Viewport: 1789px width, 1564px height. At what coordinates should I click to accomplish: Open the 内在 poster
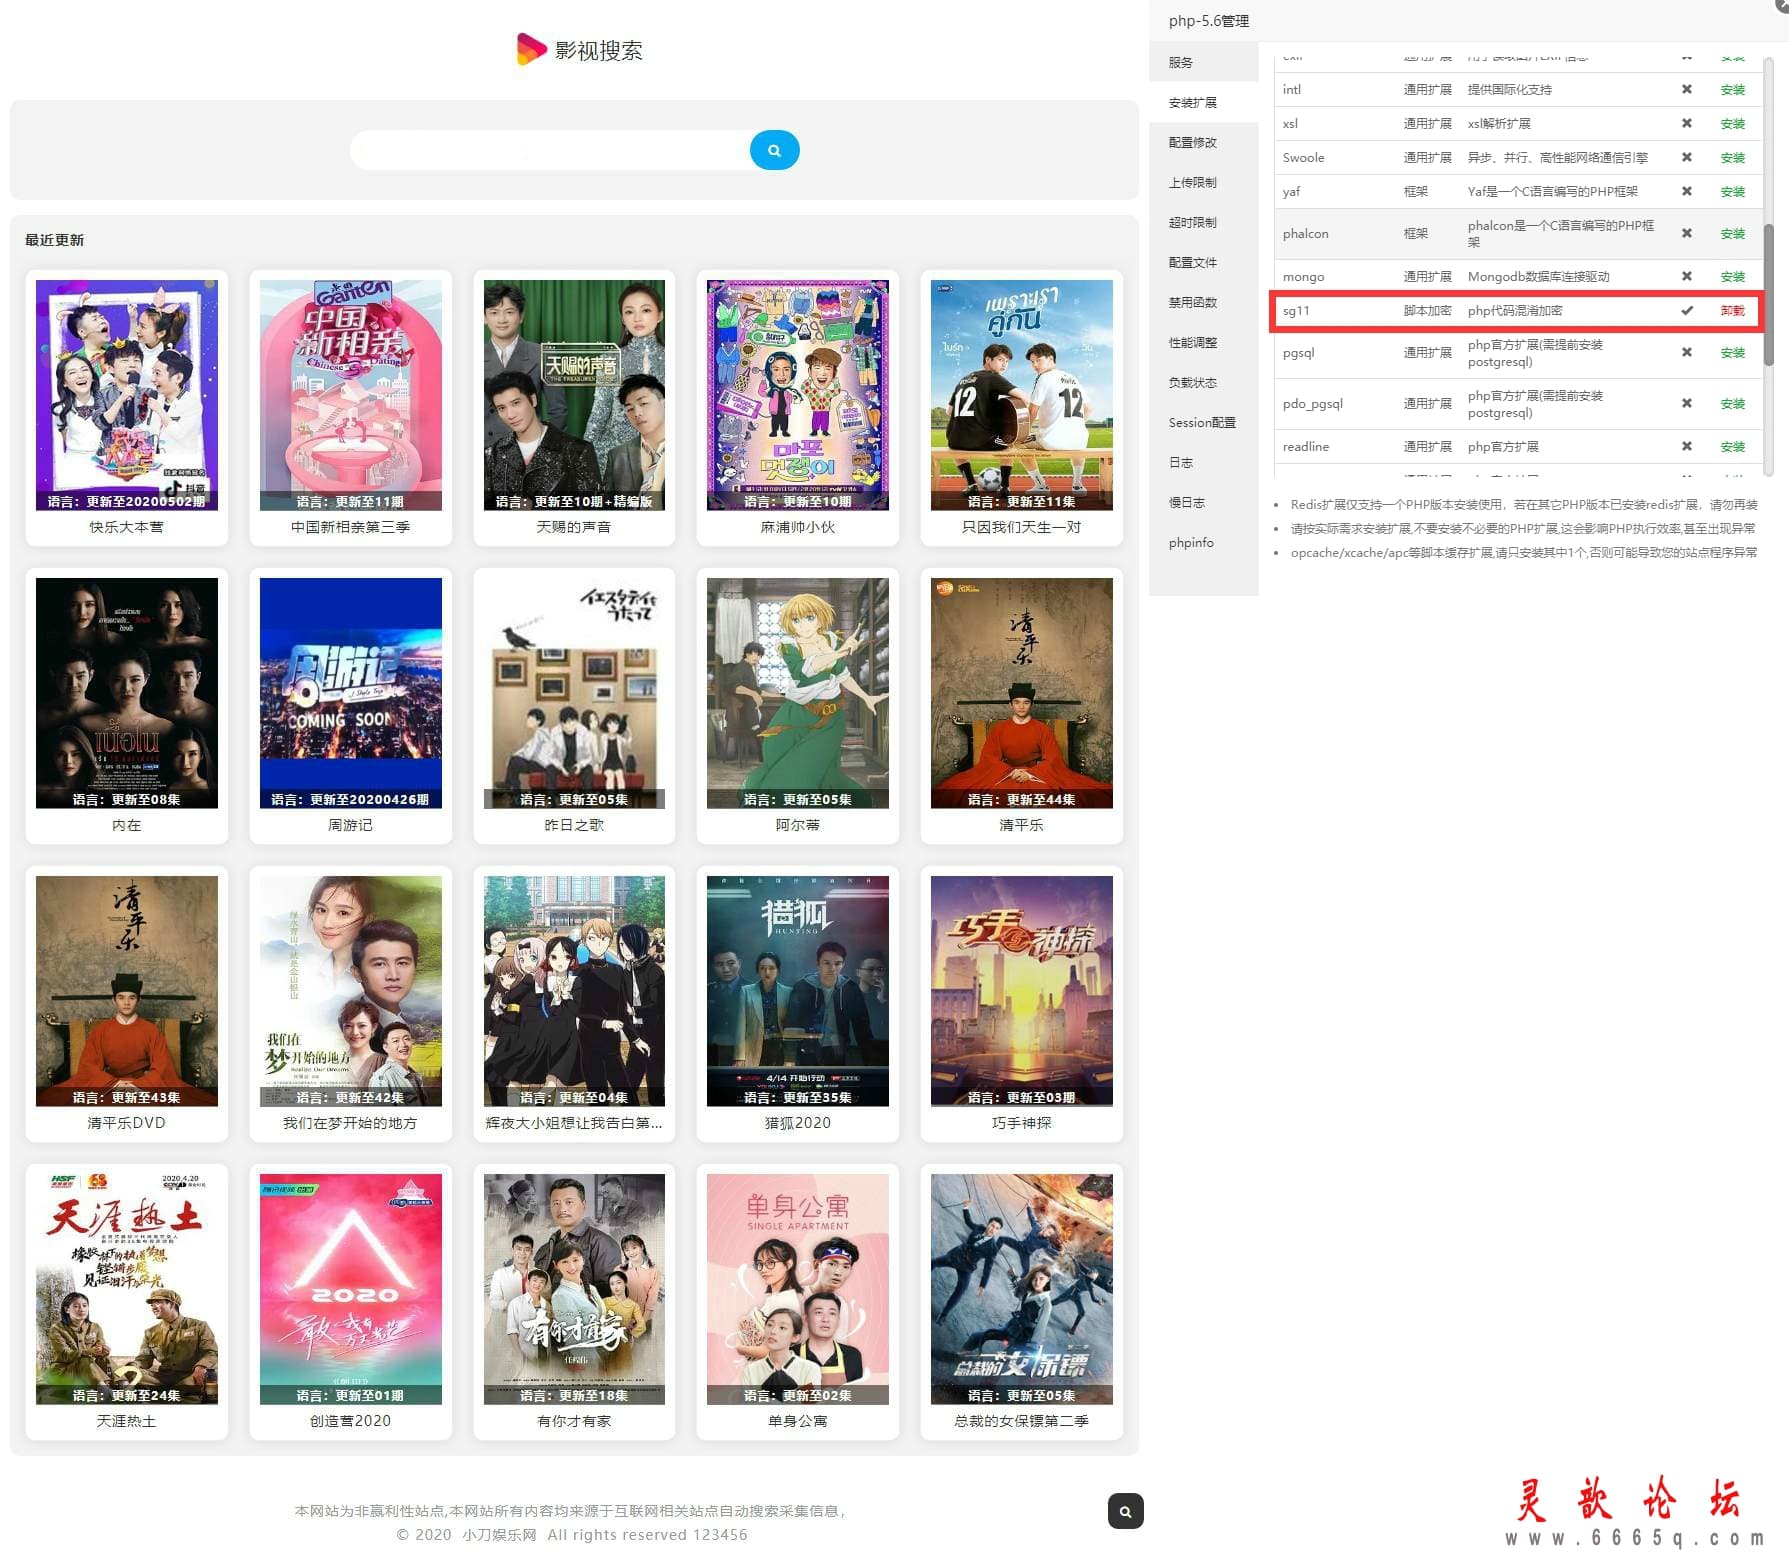[x=127, y=693]
